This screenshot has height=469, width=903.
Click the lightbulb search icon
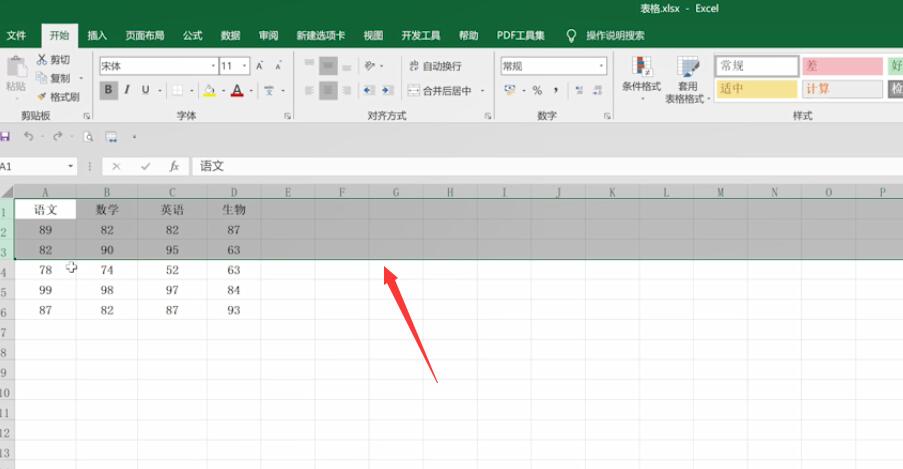(571, 36)
